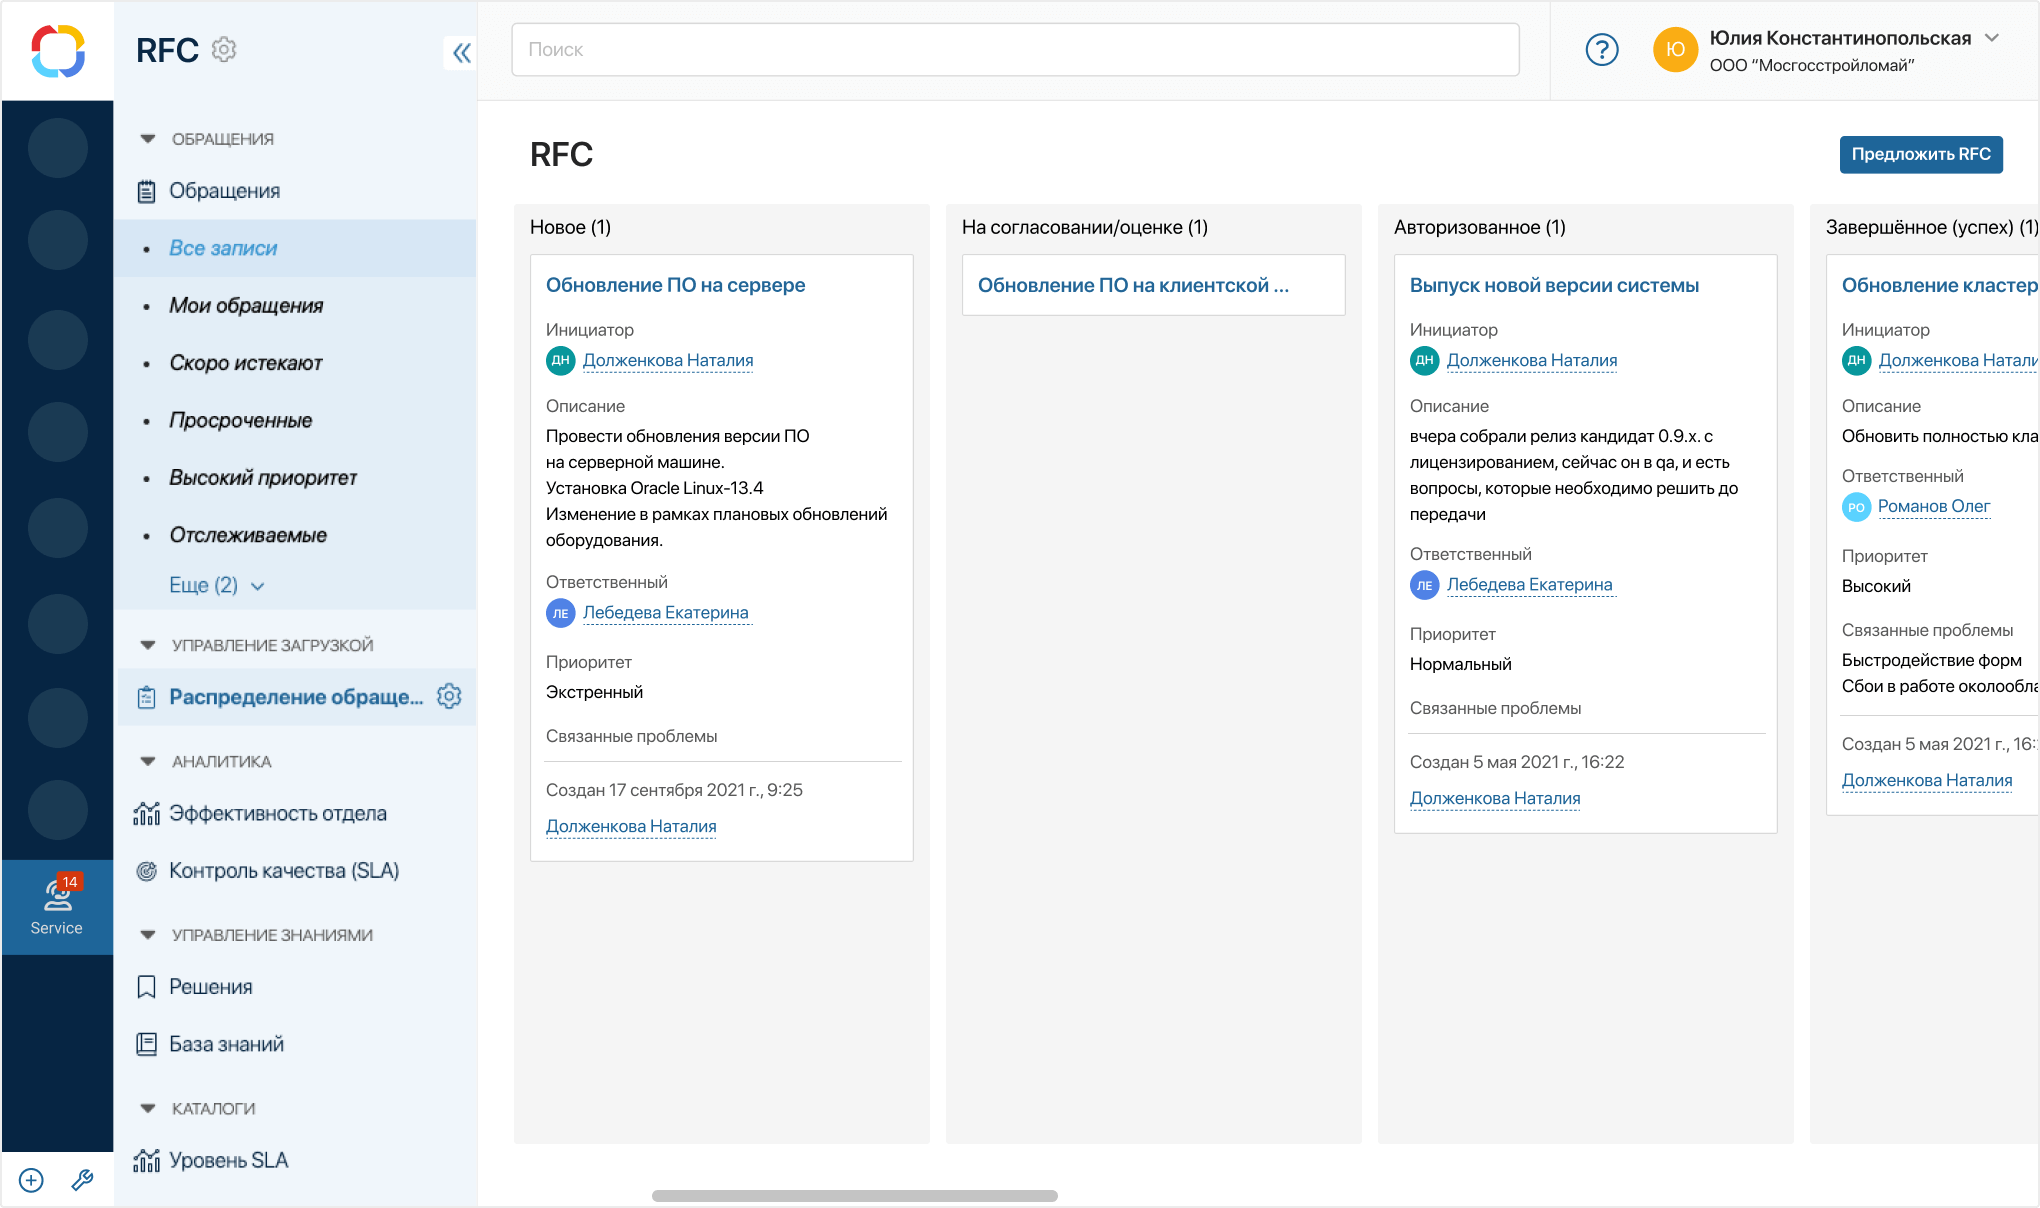Open Распределение обращений menu item
The image size is (2040, 1208).
point(295,697)
